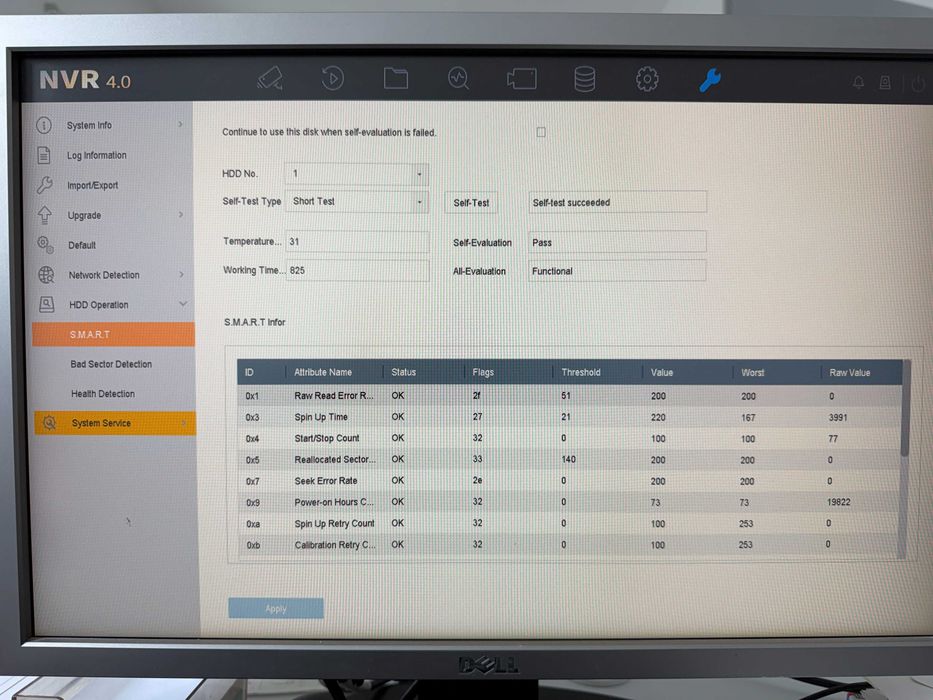The image size is (933, 700).
Task: Click the Upgrade arrow icon
Action: click(x=45, y=214)
